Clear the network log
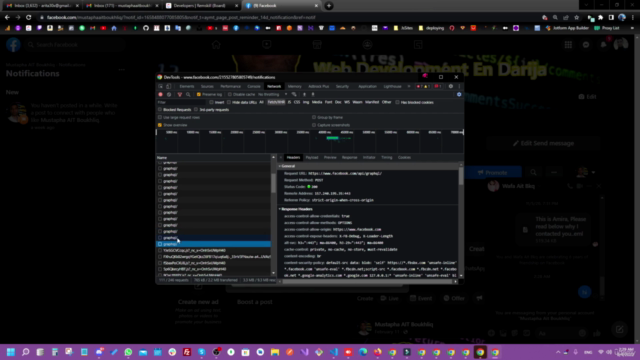 tap(169, 94)
